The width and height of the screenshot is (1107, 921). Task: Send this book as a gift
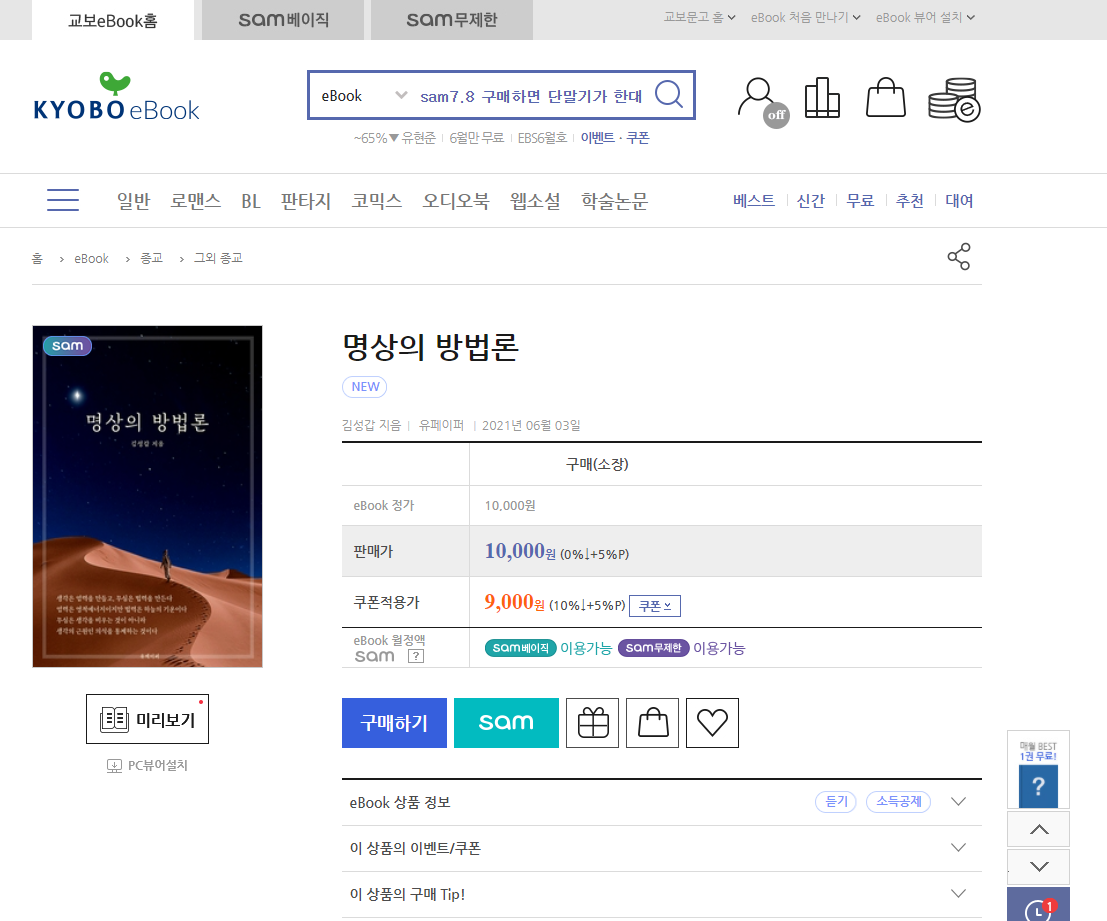click(x=592, y=723)
